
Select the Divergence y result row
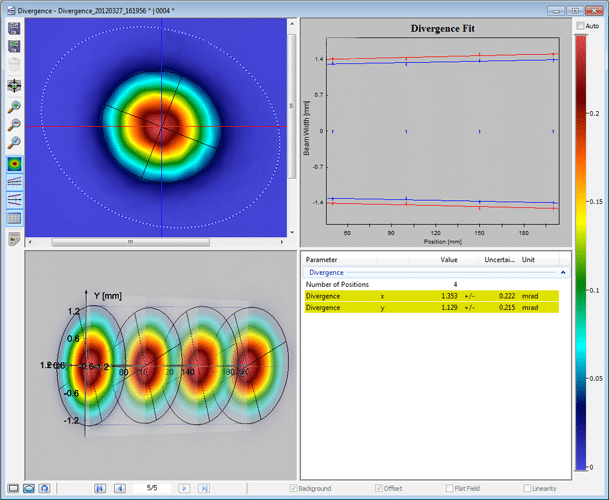tap(432, 308)
